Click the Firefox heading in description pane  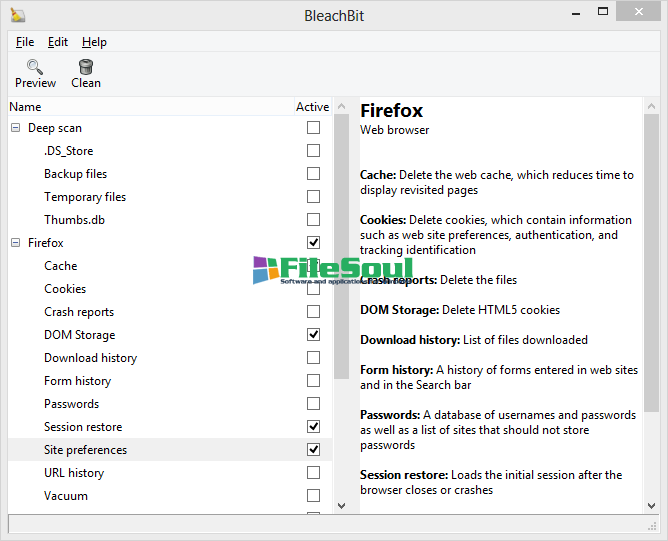coord(391,111)
